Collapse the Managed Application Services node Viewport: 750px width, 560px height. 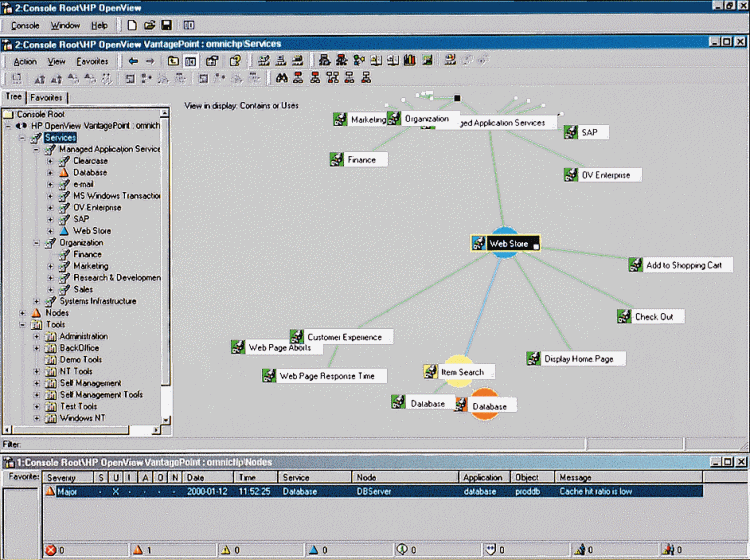click(x=36, y=149)
